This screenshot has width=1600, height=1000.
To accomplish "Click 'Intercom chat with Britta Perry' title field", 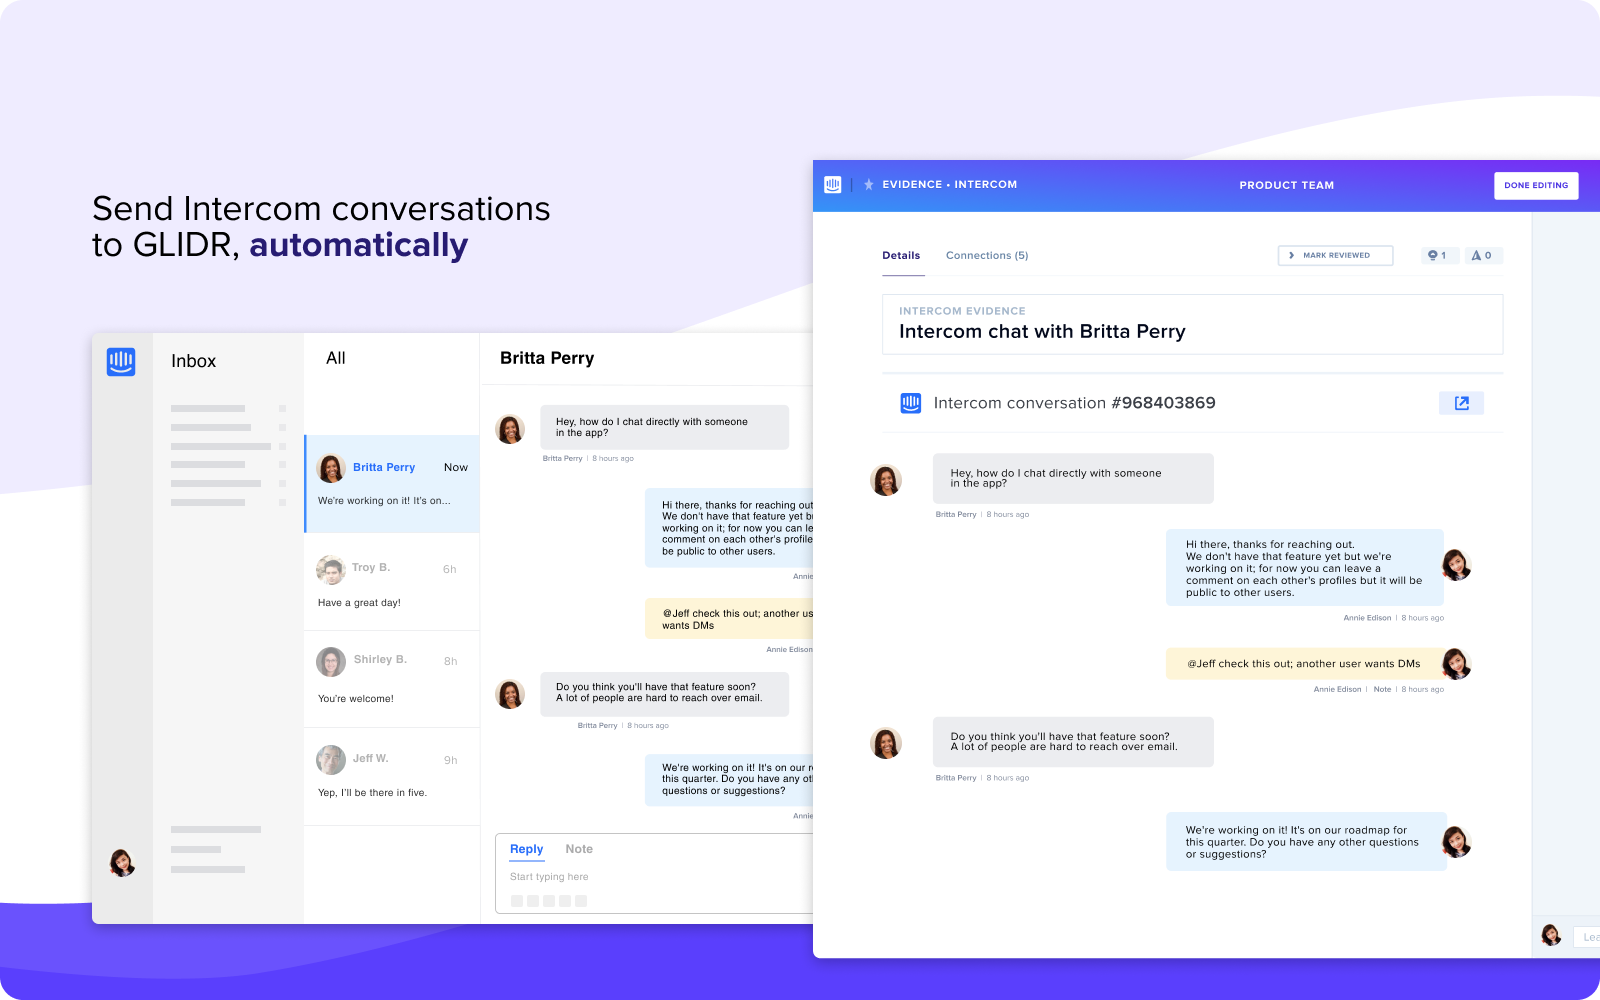I will [x=1192, y=325].
